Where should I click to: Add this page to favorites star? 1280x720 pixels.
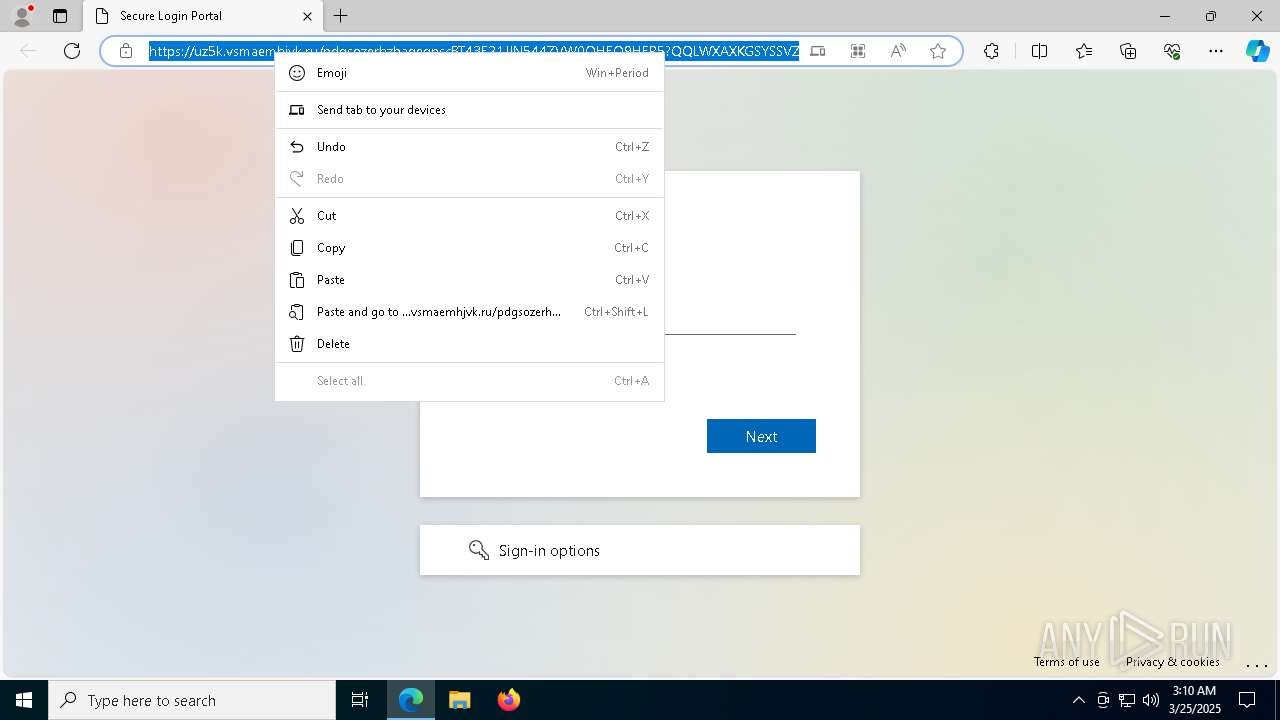click(x=938, y=51)
